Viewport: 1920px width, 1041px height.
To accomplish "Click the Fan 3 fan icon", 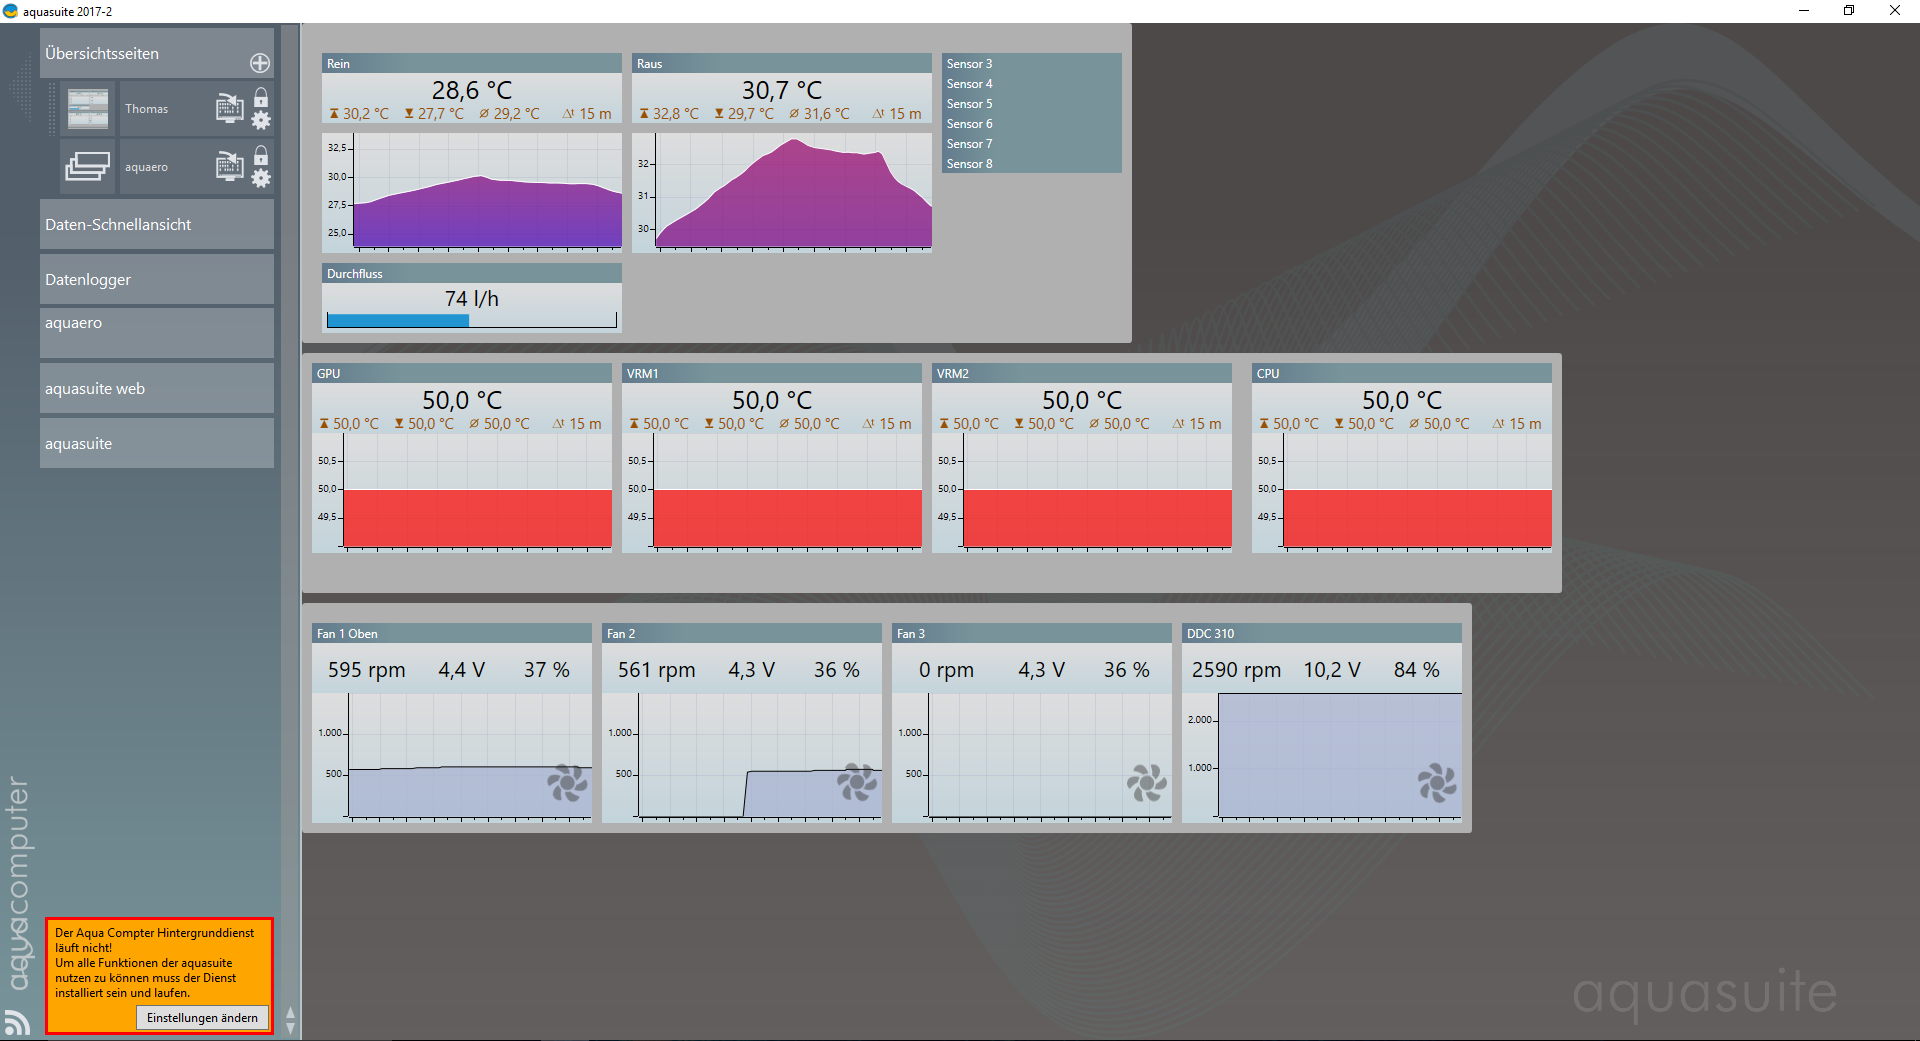I will tap(1147, 783).
